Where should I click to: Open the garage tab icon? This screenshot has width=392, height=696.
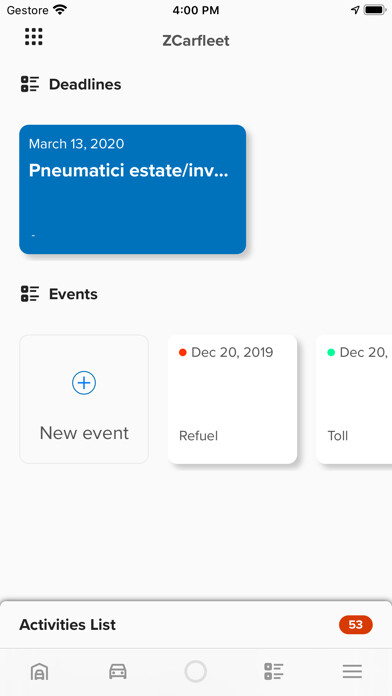(x=39, y=672)
